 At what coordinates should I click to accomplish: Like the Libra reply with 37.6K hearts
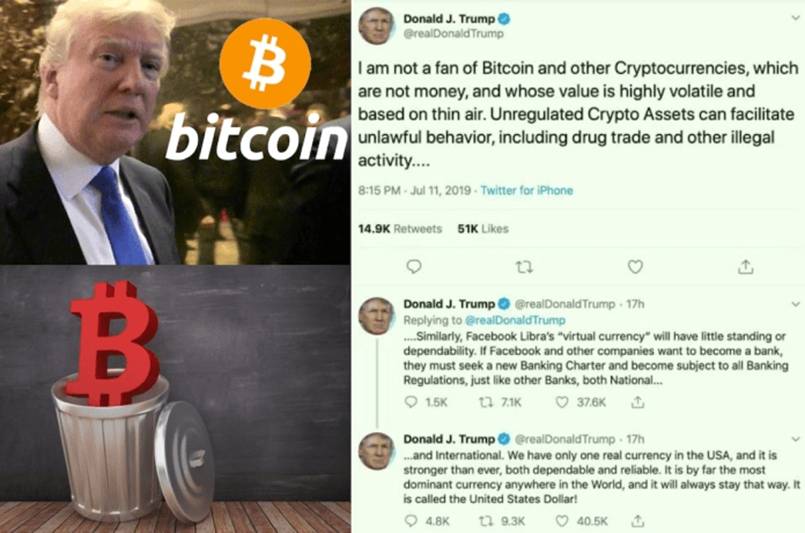tap(562, 402)
